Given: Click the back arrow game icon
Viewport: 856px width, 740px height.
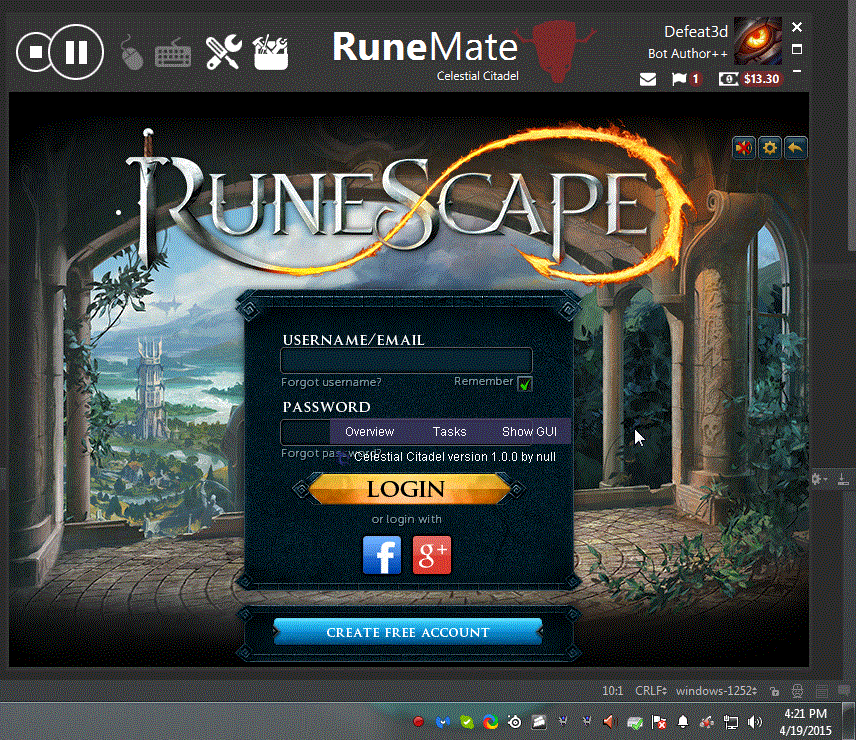Looking at the screenshot, I should click(x=796, y=148).
